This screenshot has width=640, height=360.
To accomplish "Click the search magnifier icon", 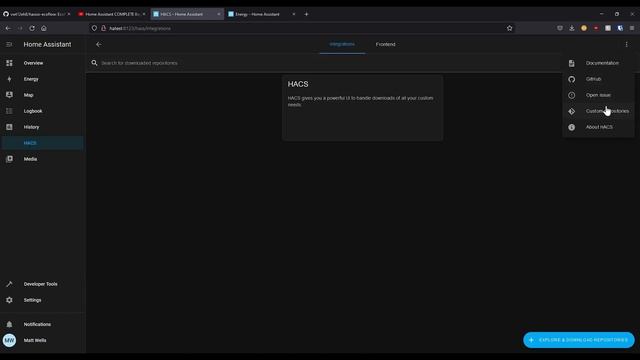I will pos(94,63).
